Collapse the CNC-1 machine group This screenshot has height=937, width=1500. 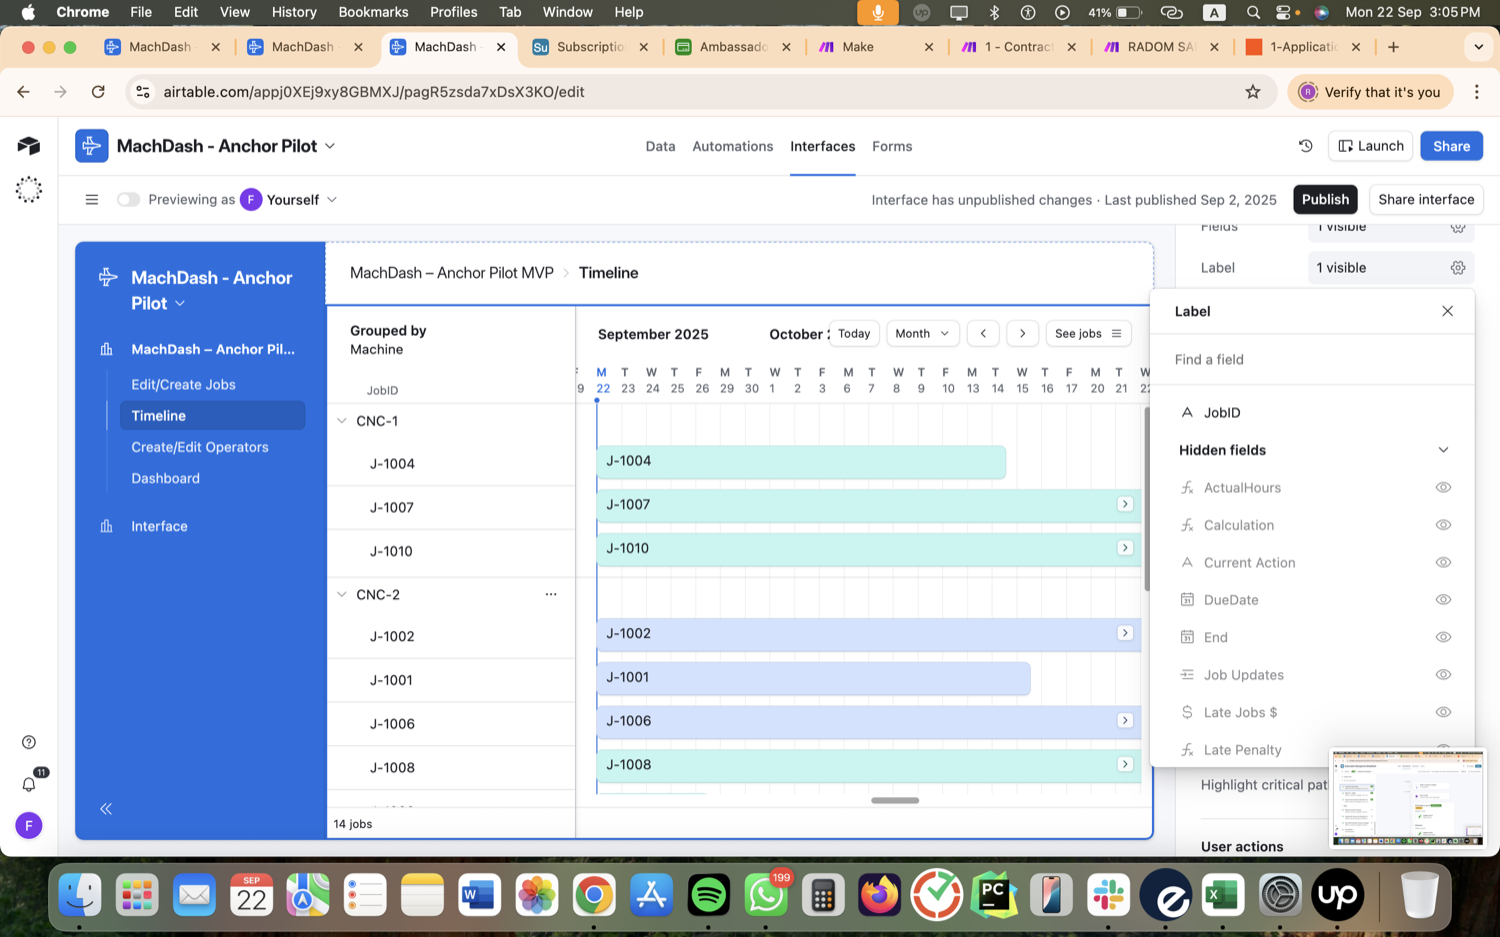(x=342, y=421)
